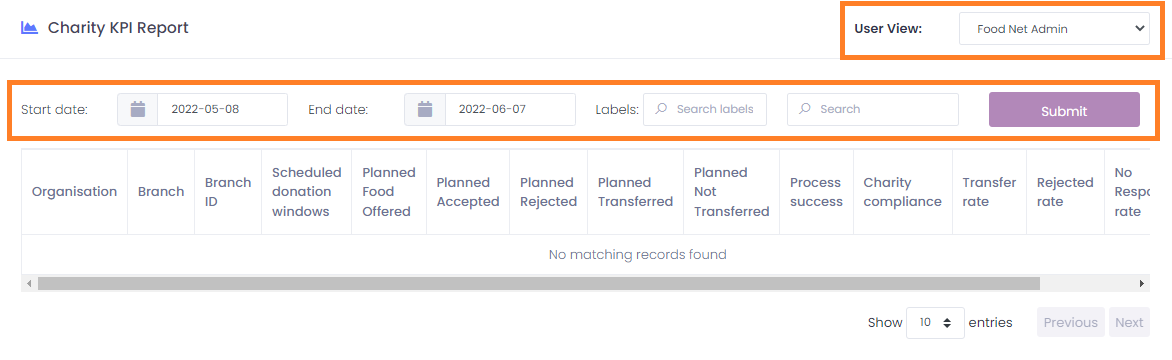
Task: Open the End date calendar icon
Action: (425, 109)
